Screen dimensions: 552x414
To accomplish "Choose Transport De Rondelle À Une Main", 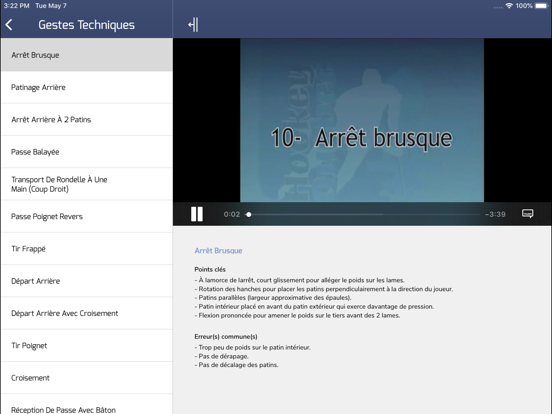I will tap(87, 184).
